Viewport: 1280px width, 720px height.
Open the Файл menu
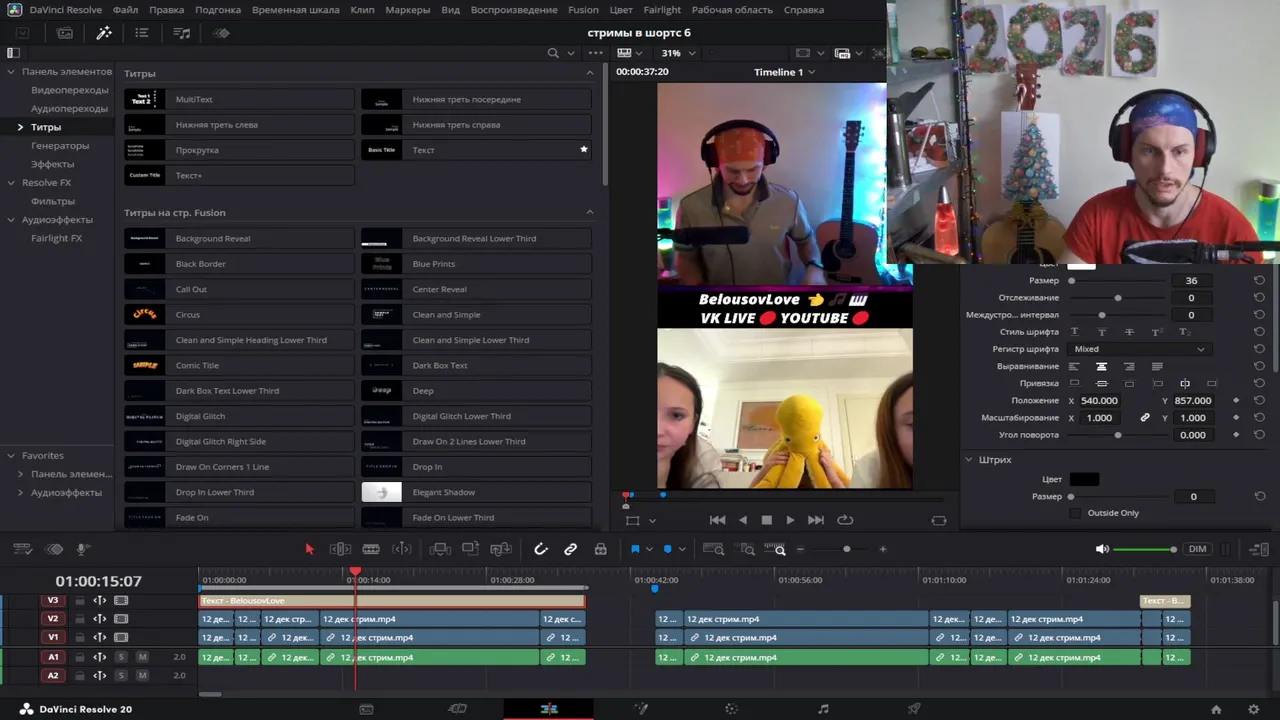coord(126,9)
